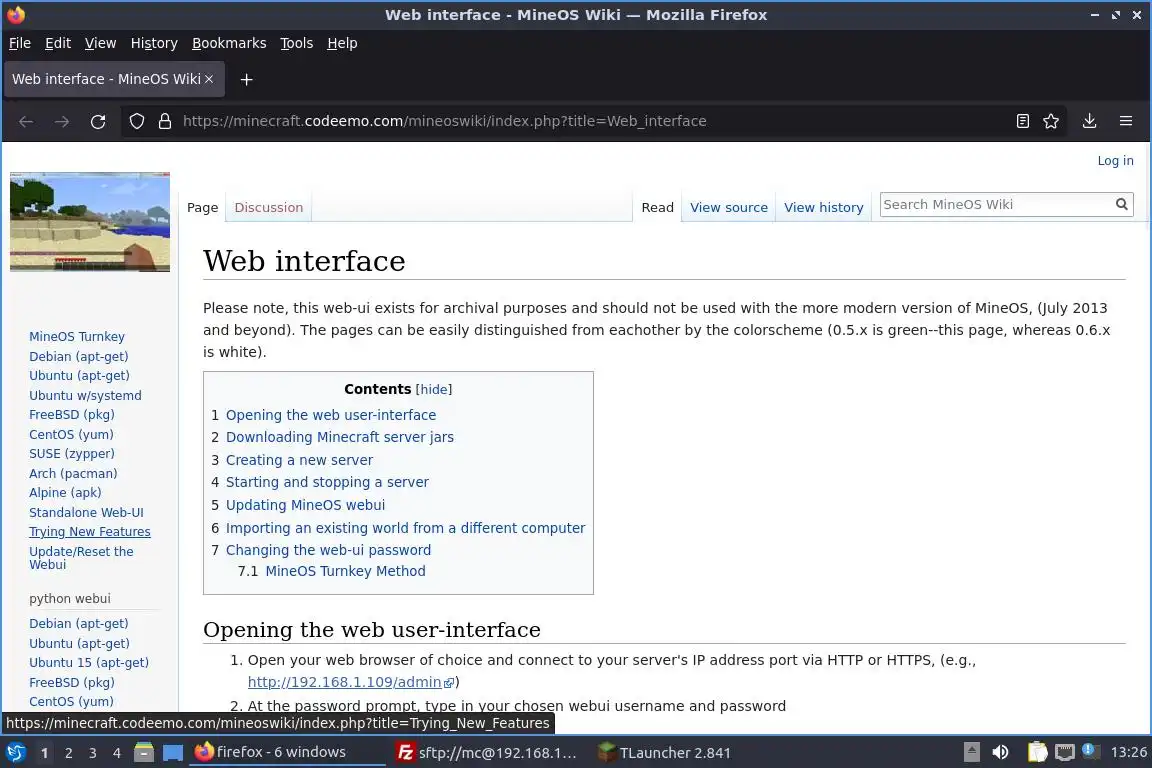Toggle Reader View icon in address bar
This screenshot has height=768, width=1152.
[1022, 121]
